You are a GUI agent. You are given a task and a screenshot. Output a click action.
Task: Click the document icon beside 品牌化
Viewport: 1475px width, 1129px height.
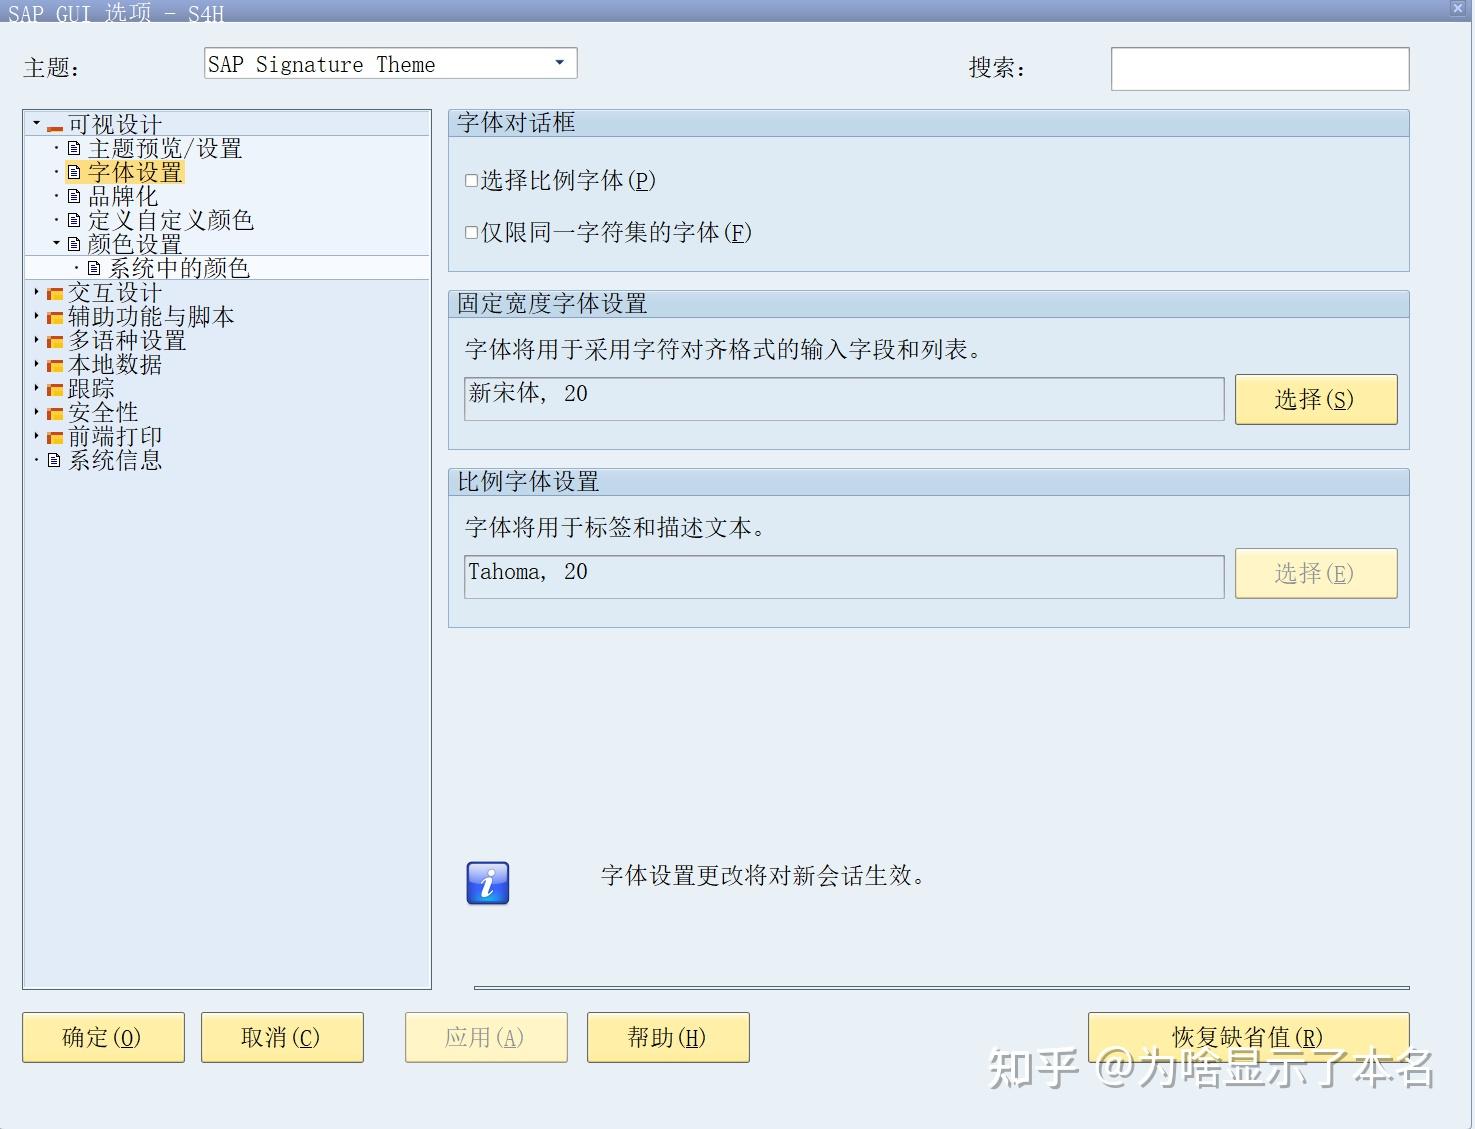point(76,195)
